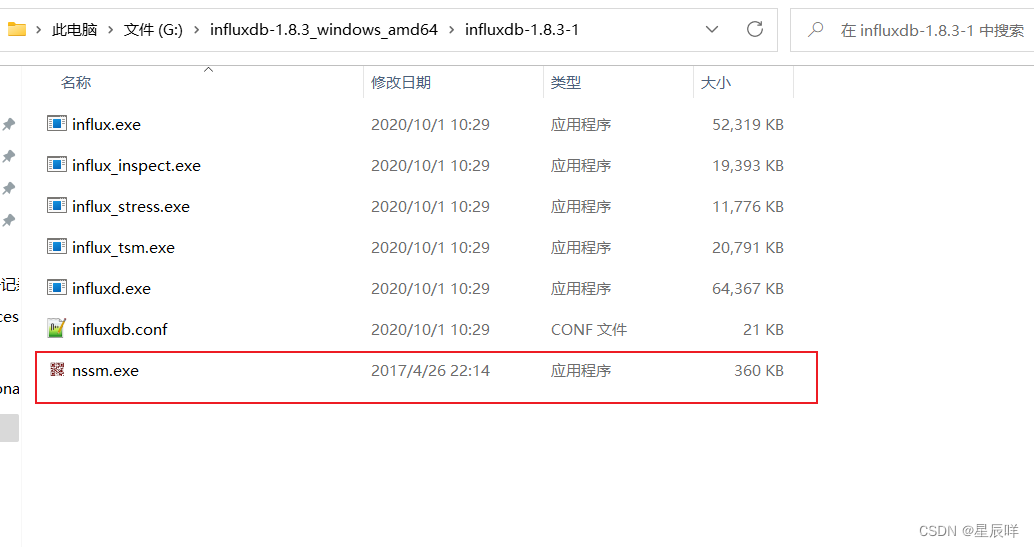Screen dimensions: 1034x547
Task: Click type CONF 文件 cell
Action: [x=589, y=329]
